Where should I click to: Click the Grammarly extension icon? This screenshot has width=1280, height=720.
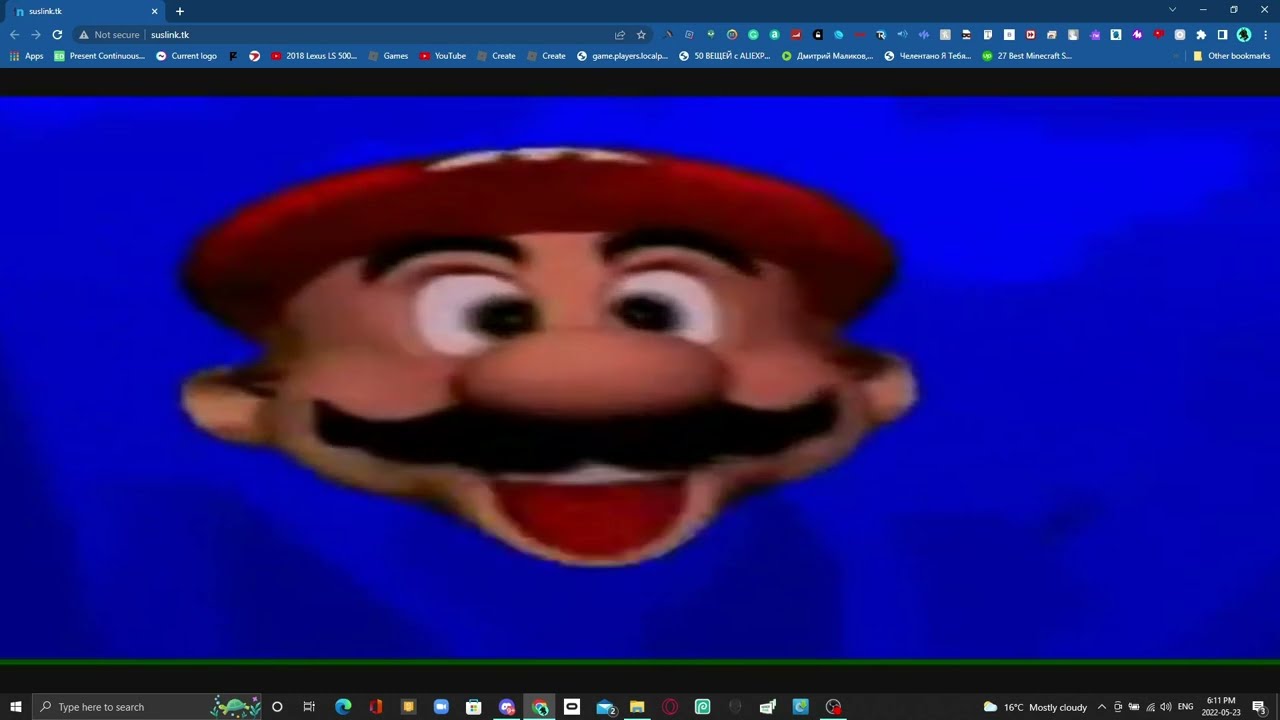pos(753,34)
